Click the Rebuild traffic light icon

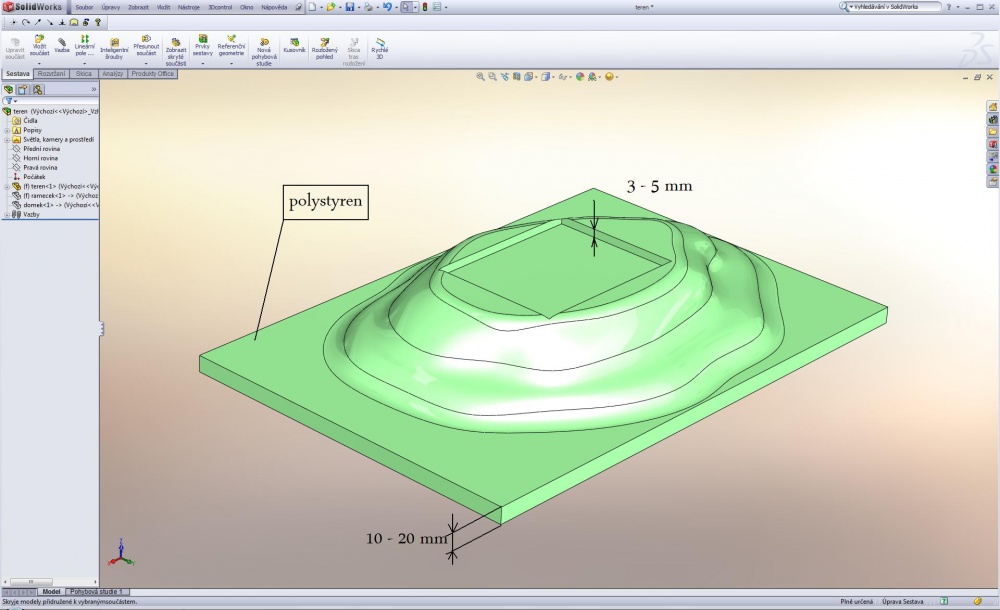tap(425, 7)
